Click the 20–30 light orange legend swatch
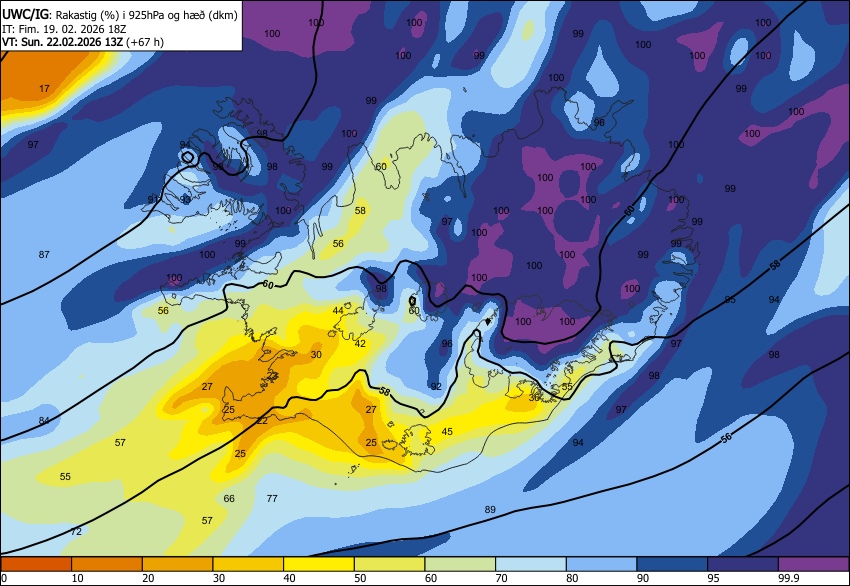The image size is (850, 586). tap(177, 564)
